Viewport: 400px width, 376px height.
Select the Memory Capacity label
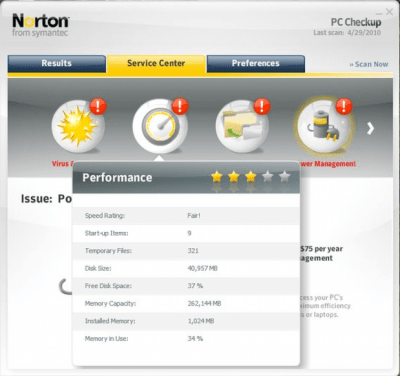tap(110, 304)
